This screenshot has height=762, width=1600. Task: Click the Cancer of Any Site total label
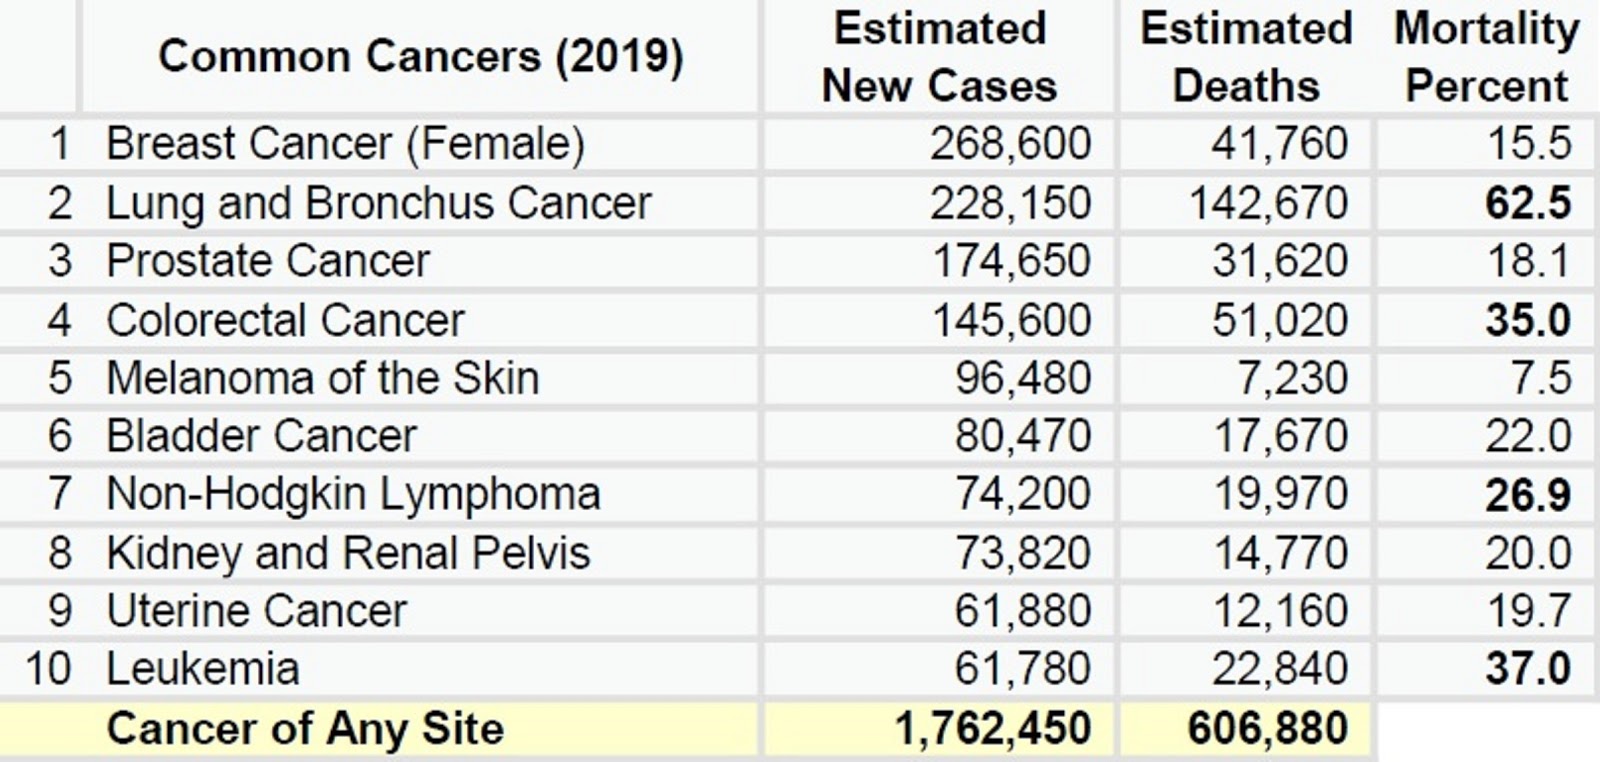305,729
